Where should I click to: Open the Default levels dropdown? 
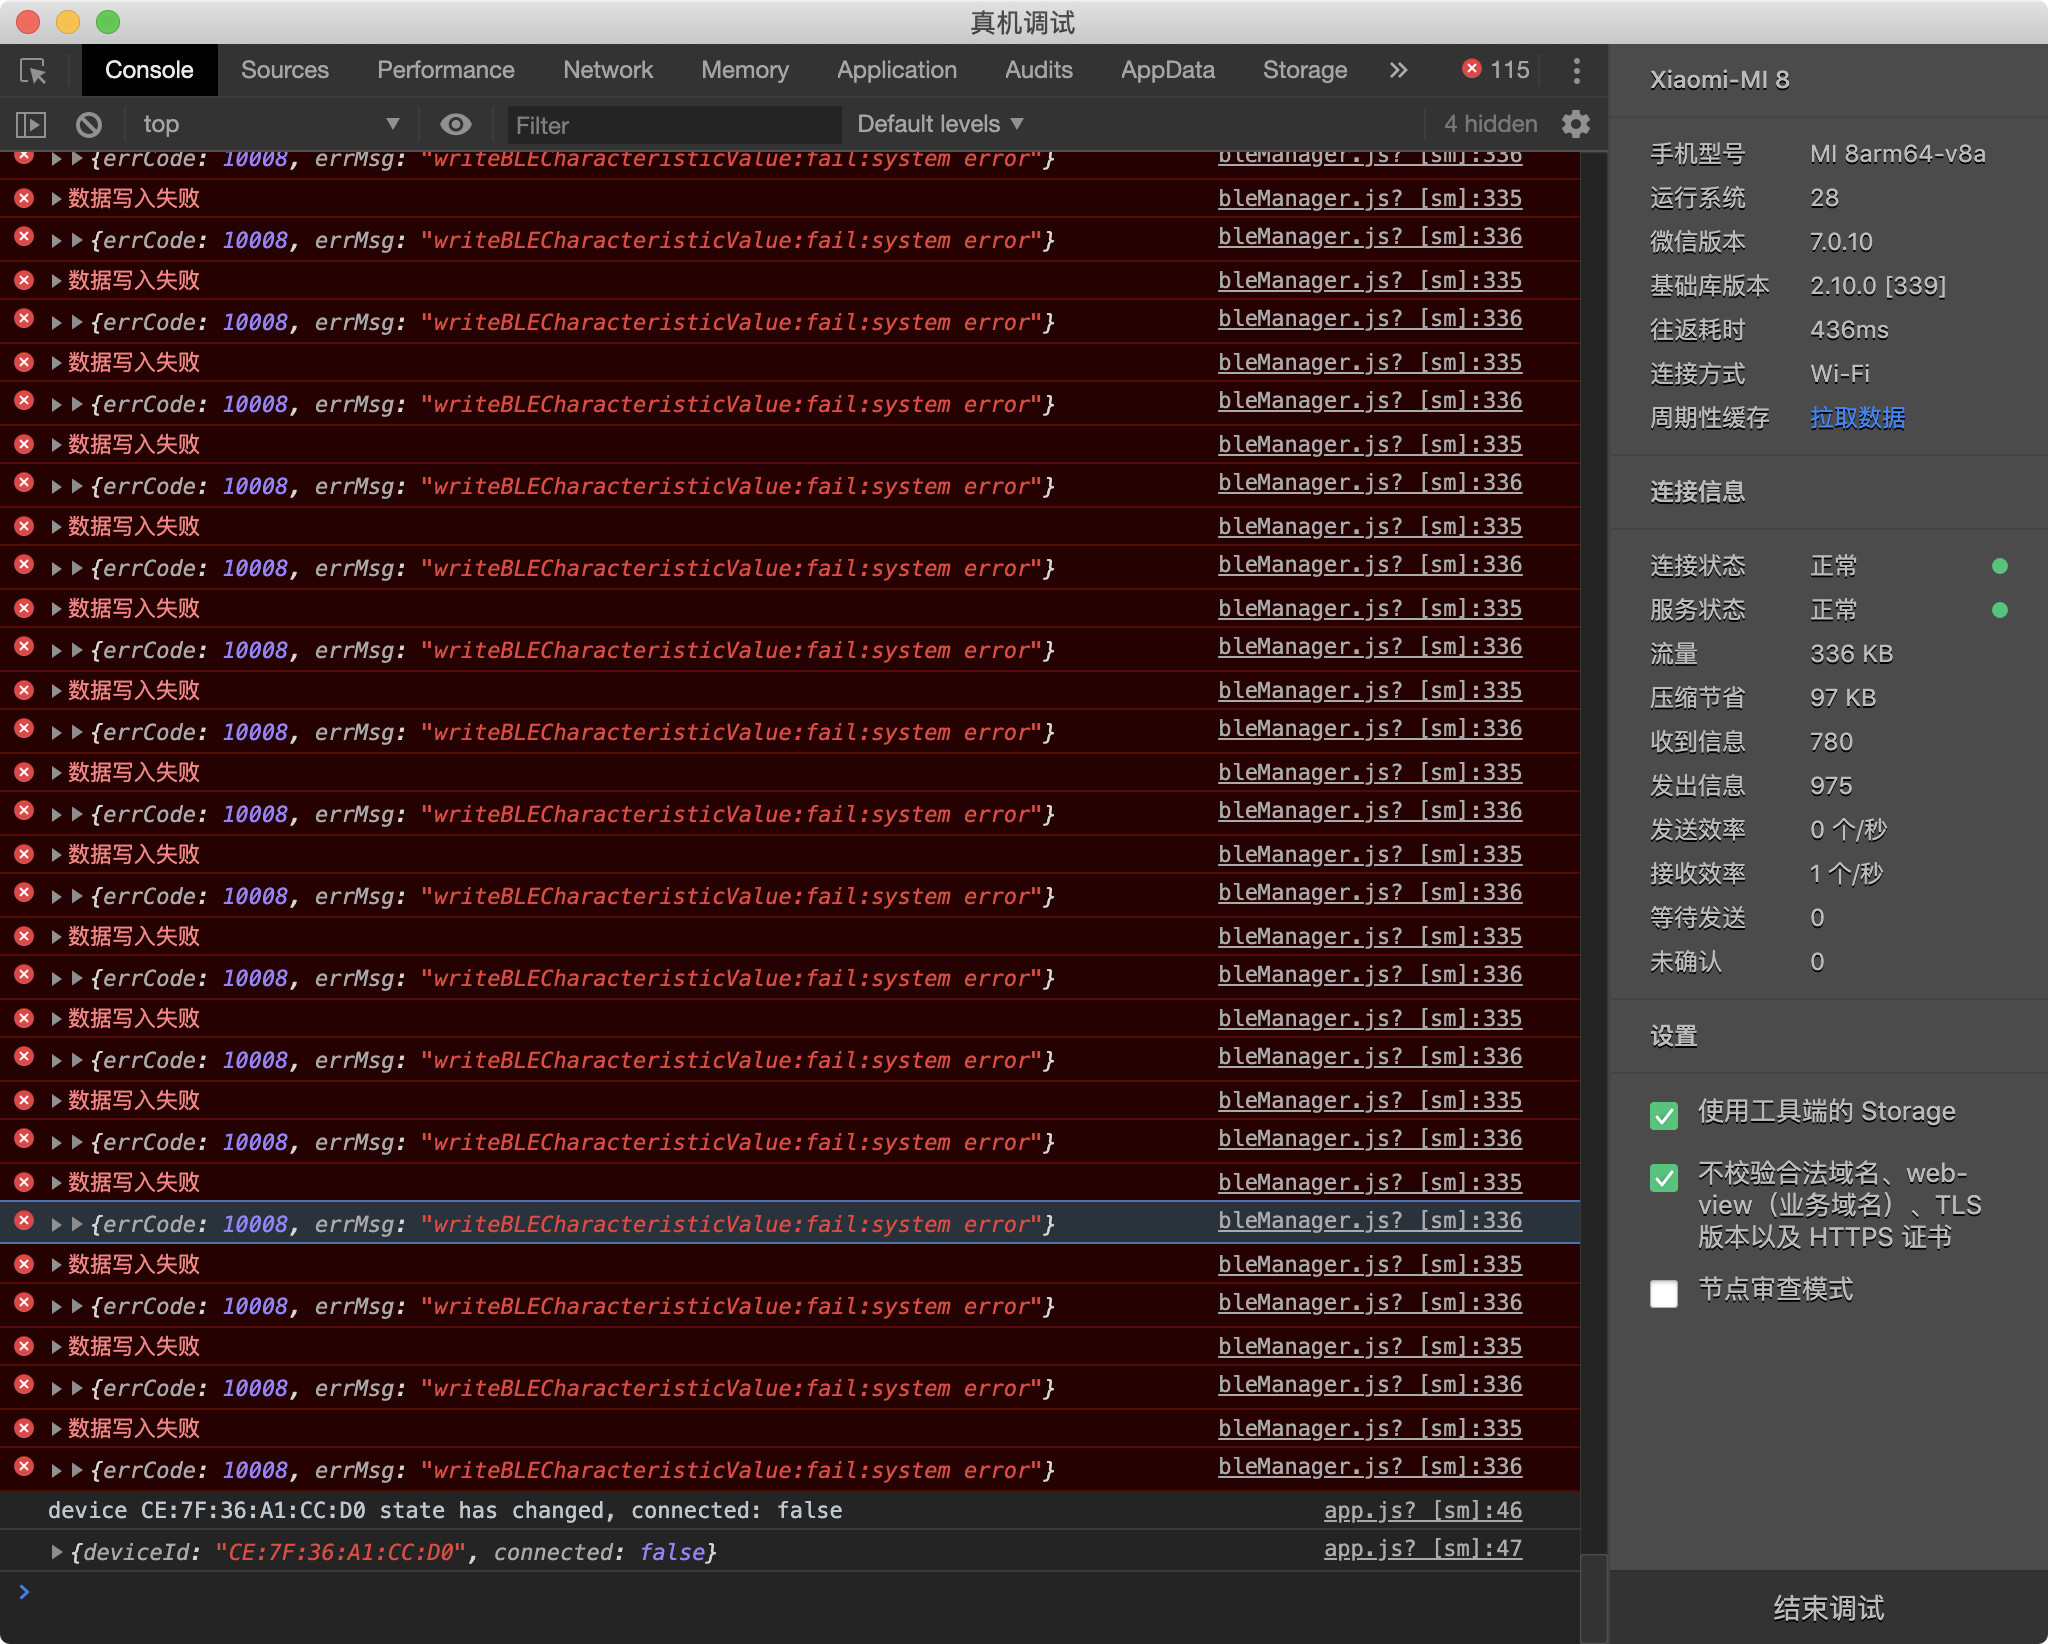(x=940, y=124)
